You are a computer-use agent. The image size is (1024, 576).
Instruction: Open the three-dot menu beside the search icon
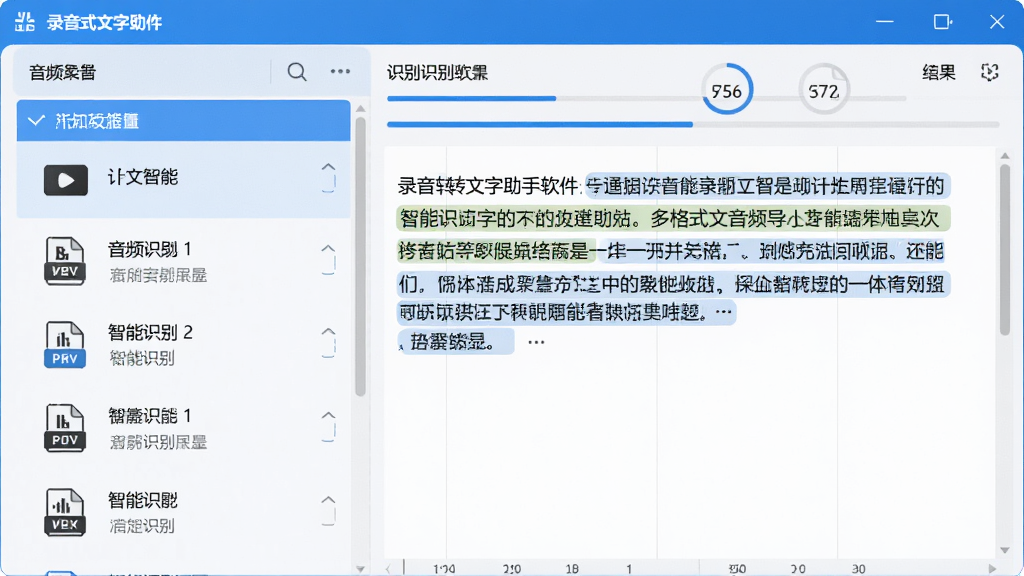tap(340, 71)
